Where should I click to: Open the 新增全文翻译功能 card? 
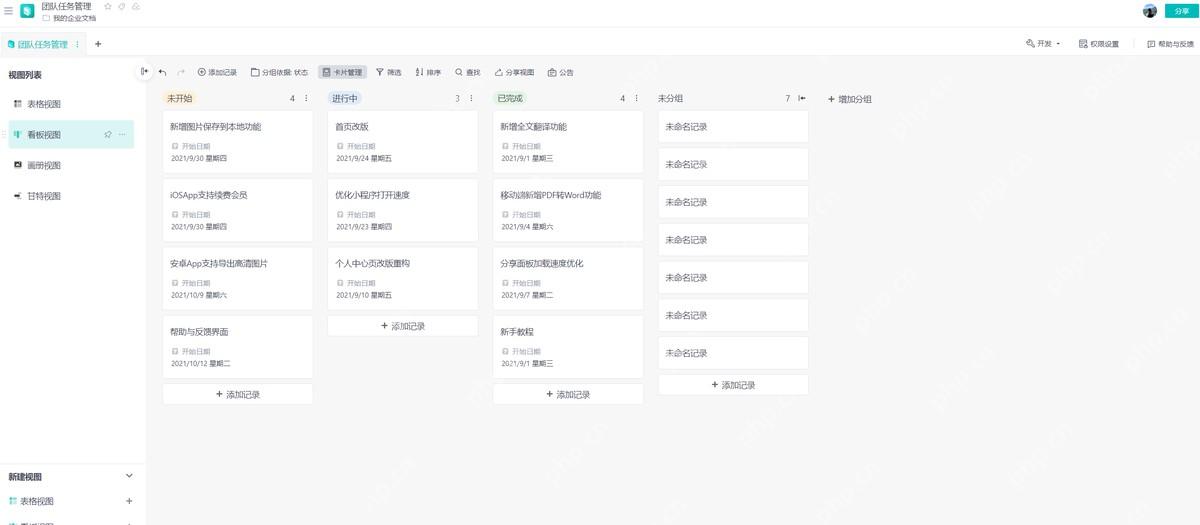(568, 141)
